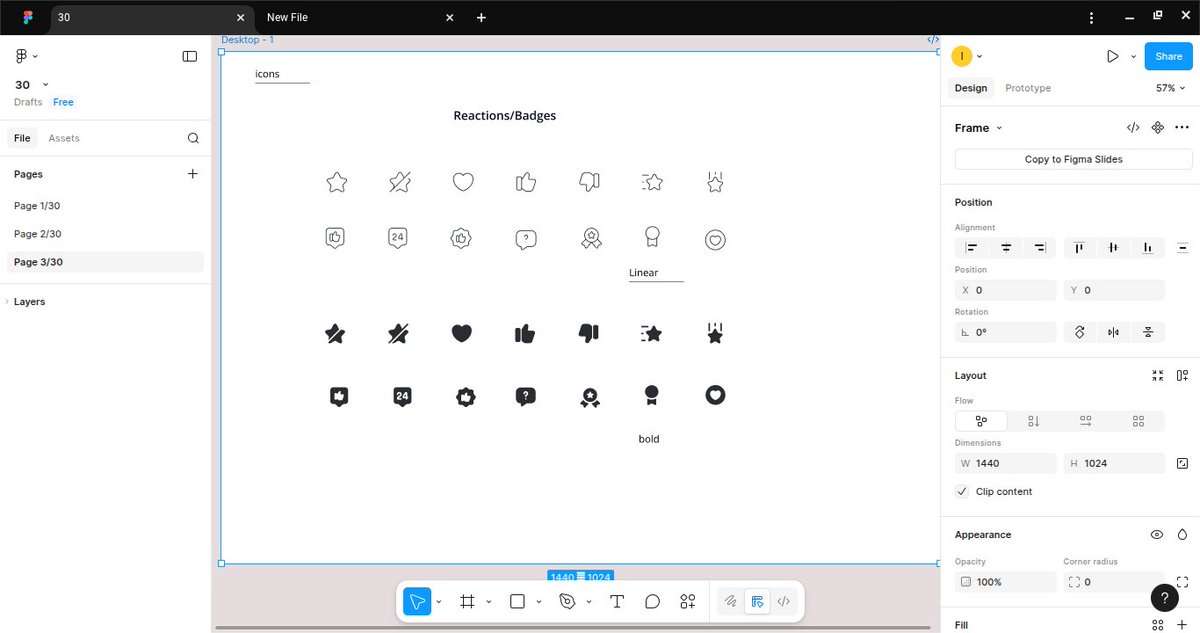Switch to Draw mode in toolbar
This screenshot has width=1200, height=633.
click(x=731, y=601)
